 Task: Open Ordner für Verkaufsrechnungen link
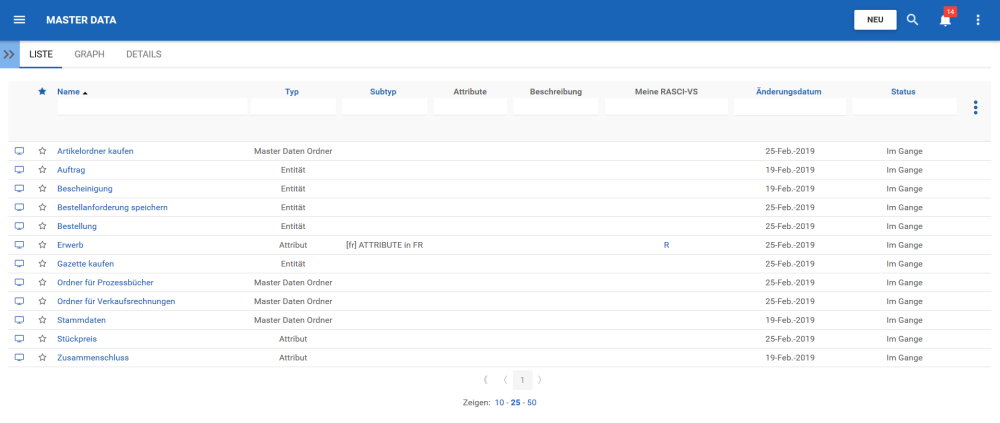pyautogui.click(x=116, y=301)
